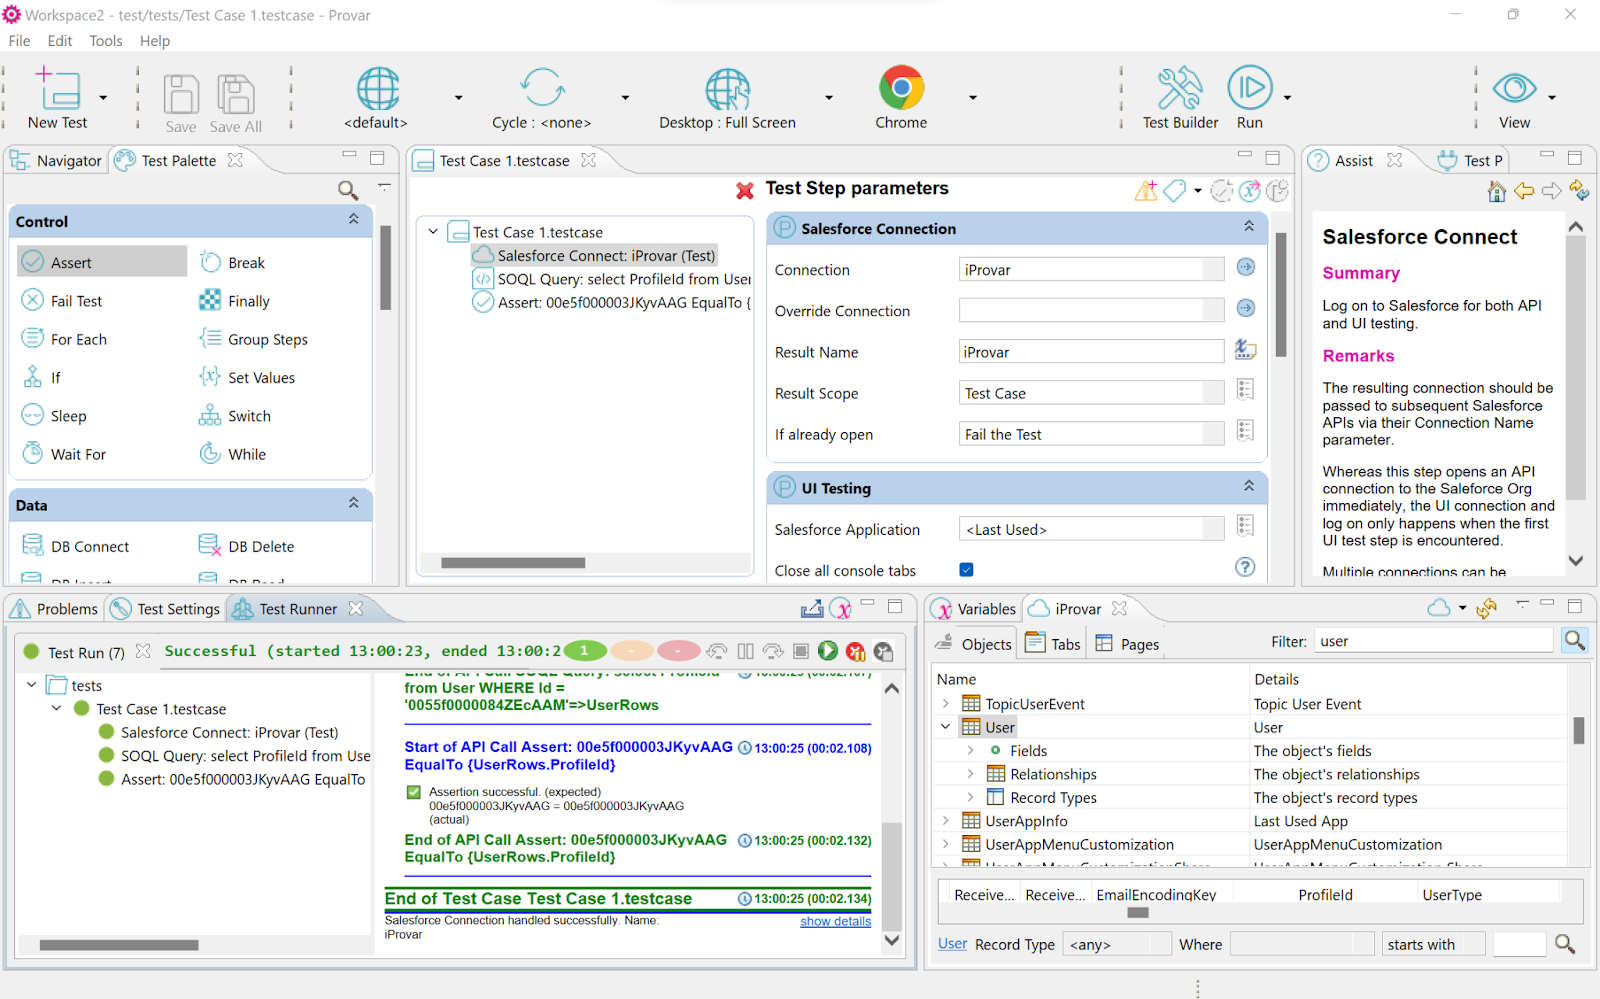Click the Result Name input field
1600x999 pixels.
pyautogui.click(x=1091, y=352)
